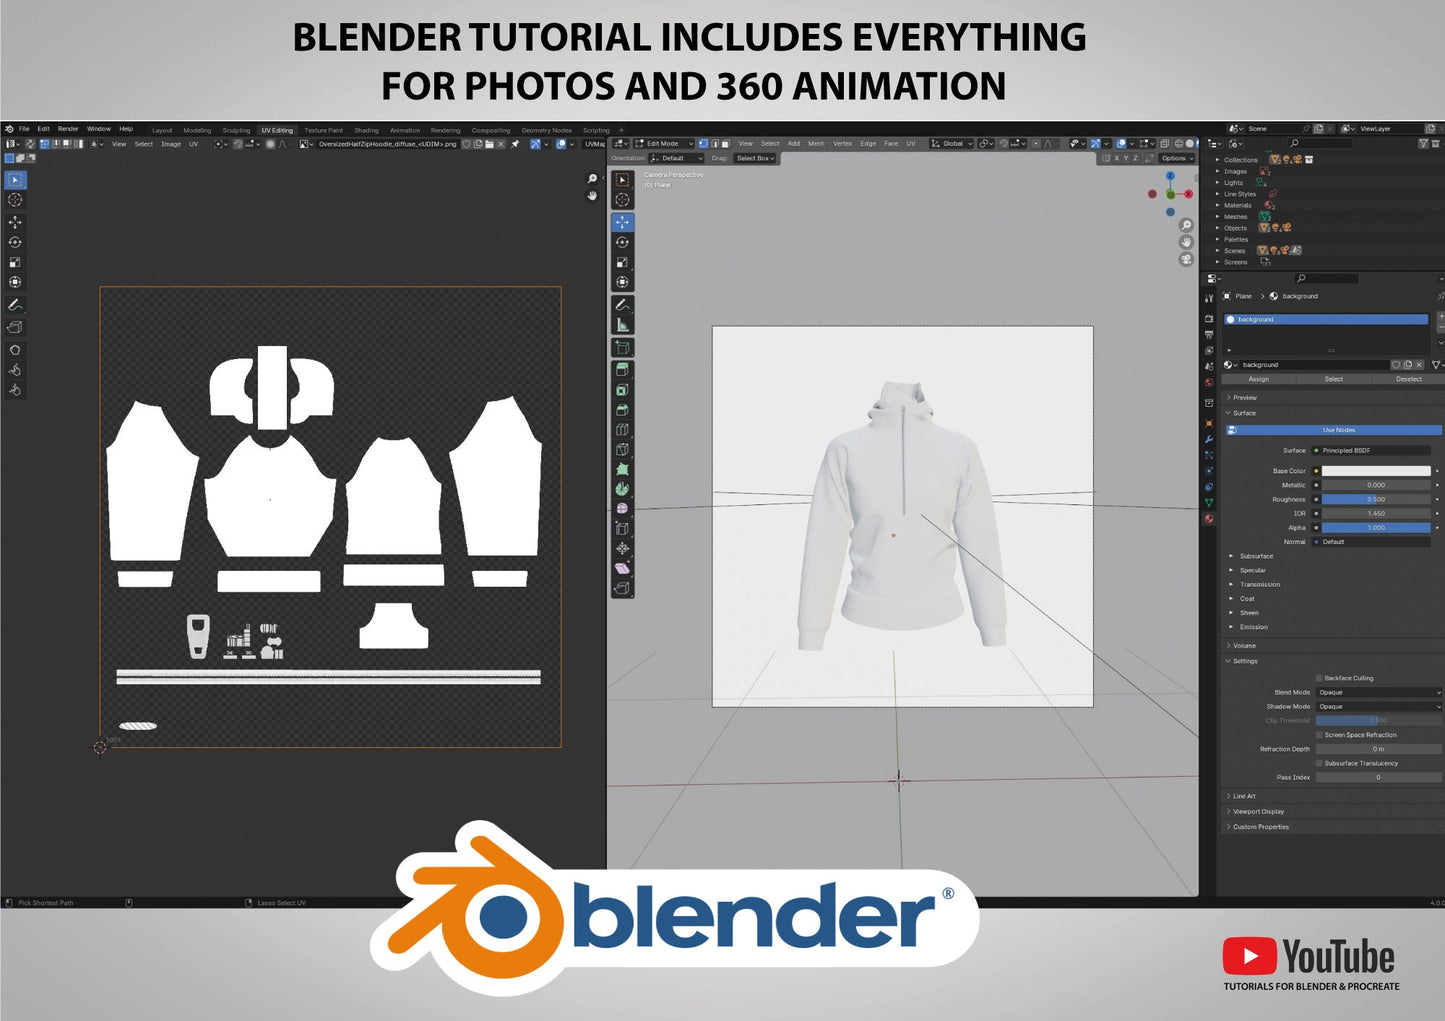Select the Knife tool

[x=622, y=449]
